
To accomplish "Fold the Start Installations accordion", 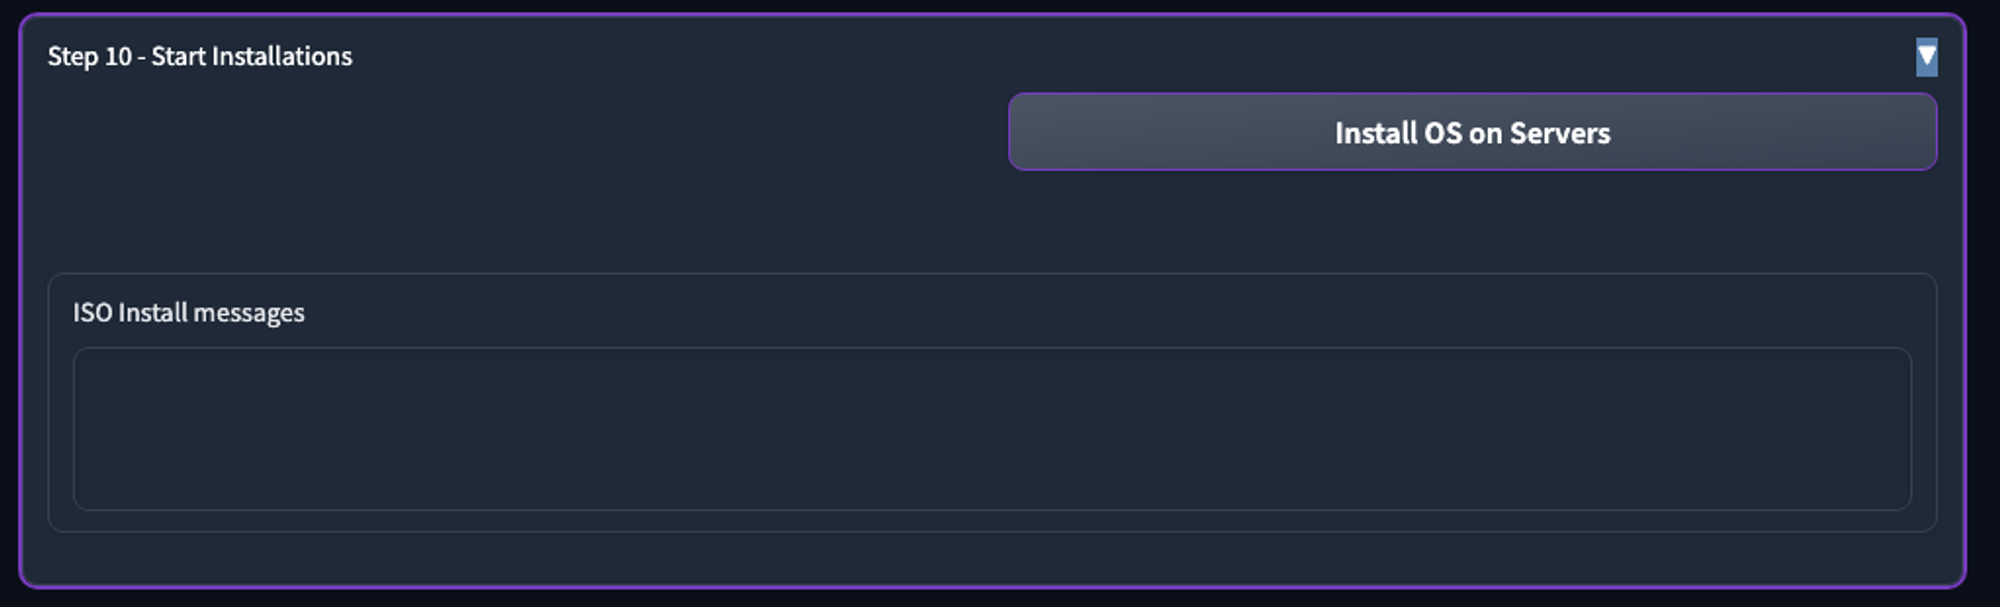I will tap(1926, 57).
